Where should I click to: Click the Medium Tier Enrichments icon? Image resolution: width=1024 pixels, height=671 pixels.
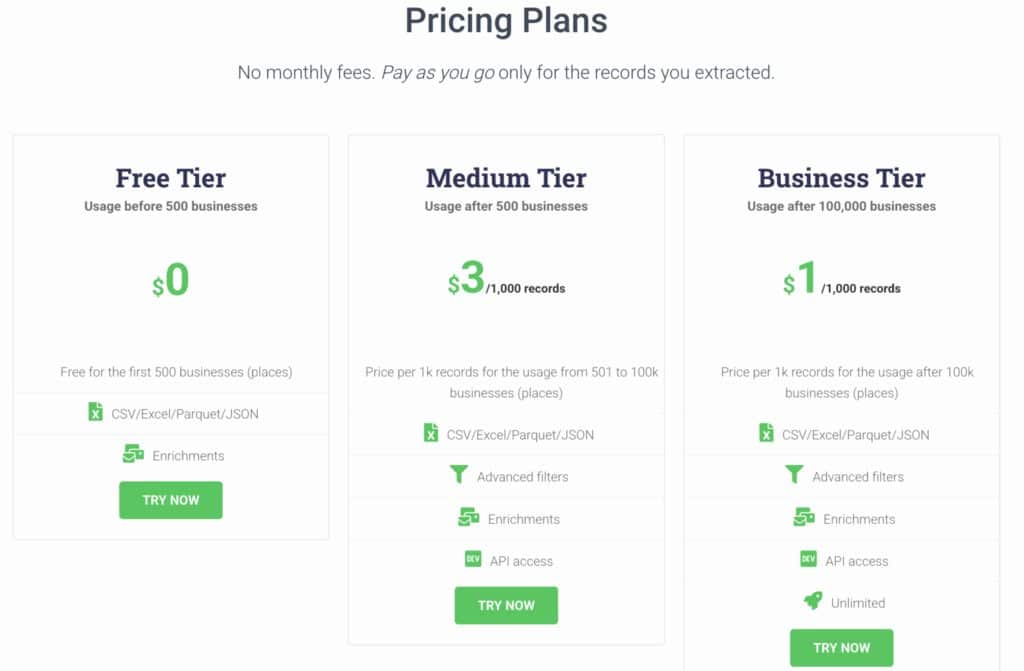click(x=468, y=518)
